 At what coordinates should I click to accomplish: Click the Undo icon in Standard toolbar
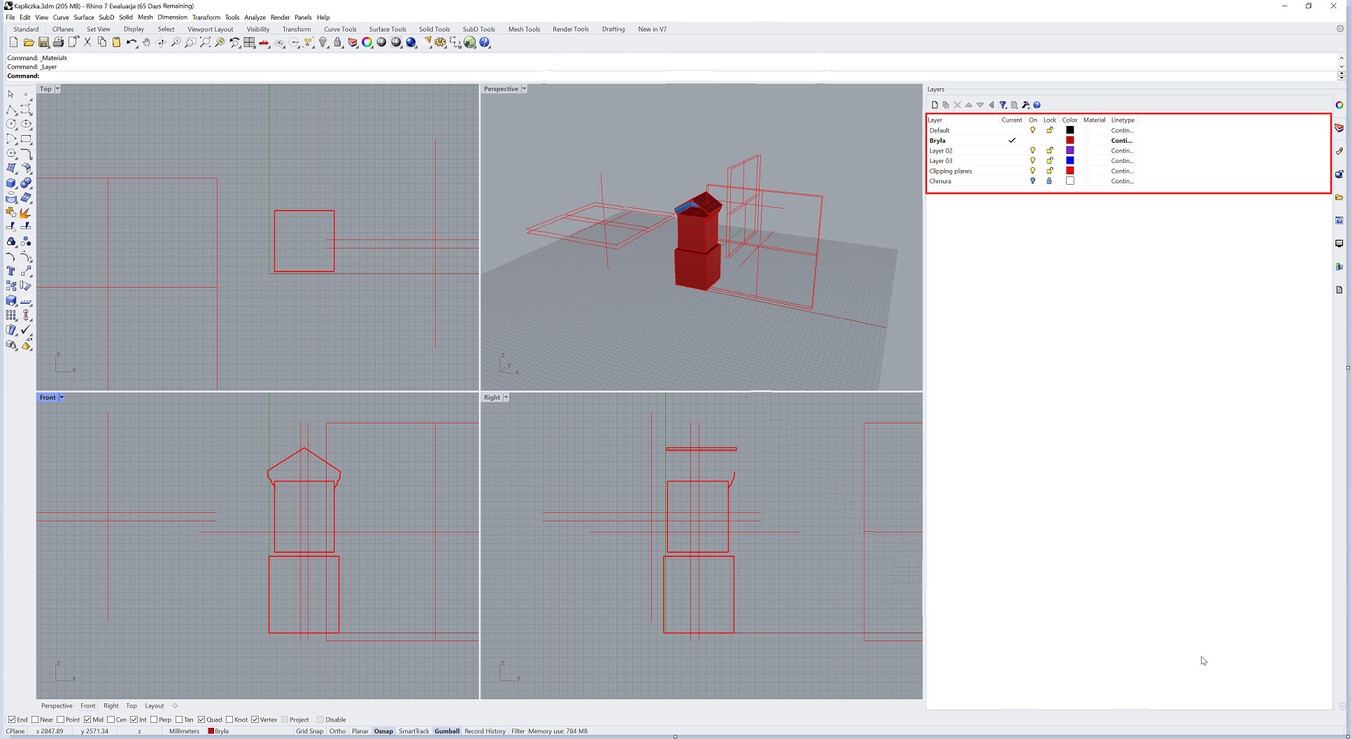click(x=131, y=43)
